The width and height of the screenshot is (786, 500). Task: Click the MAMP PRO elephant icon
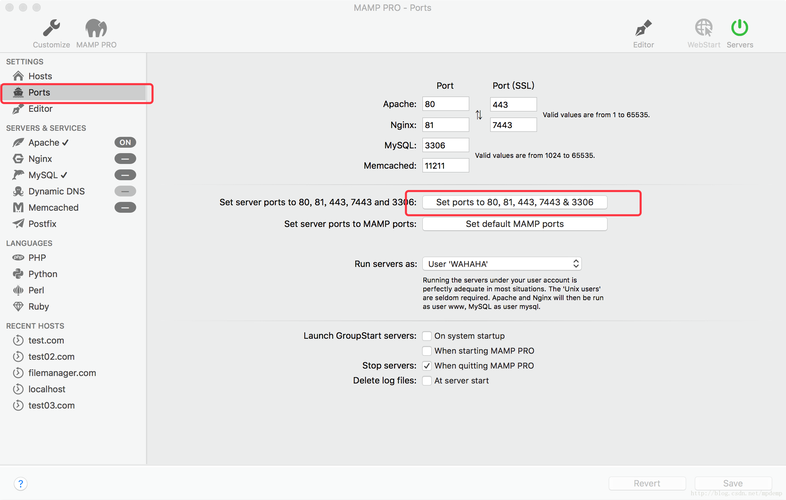[x=97, y=28]
